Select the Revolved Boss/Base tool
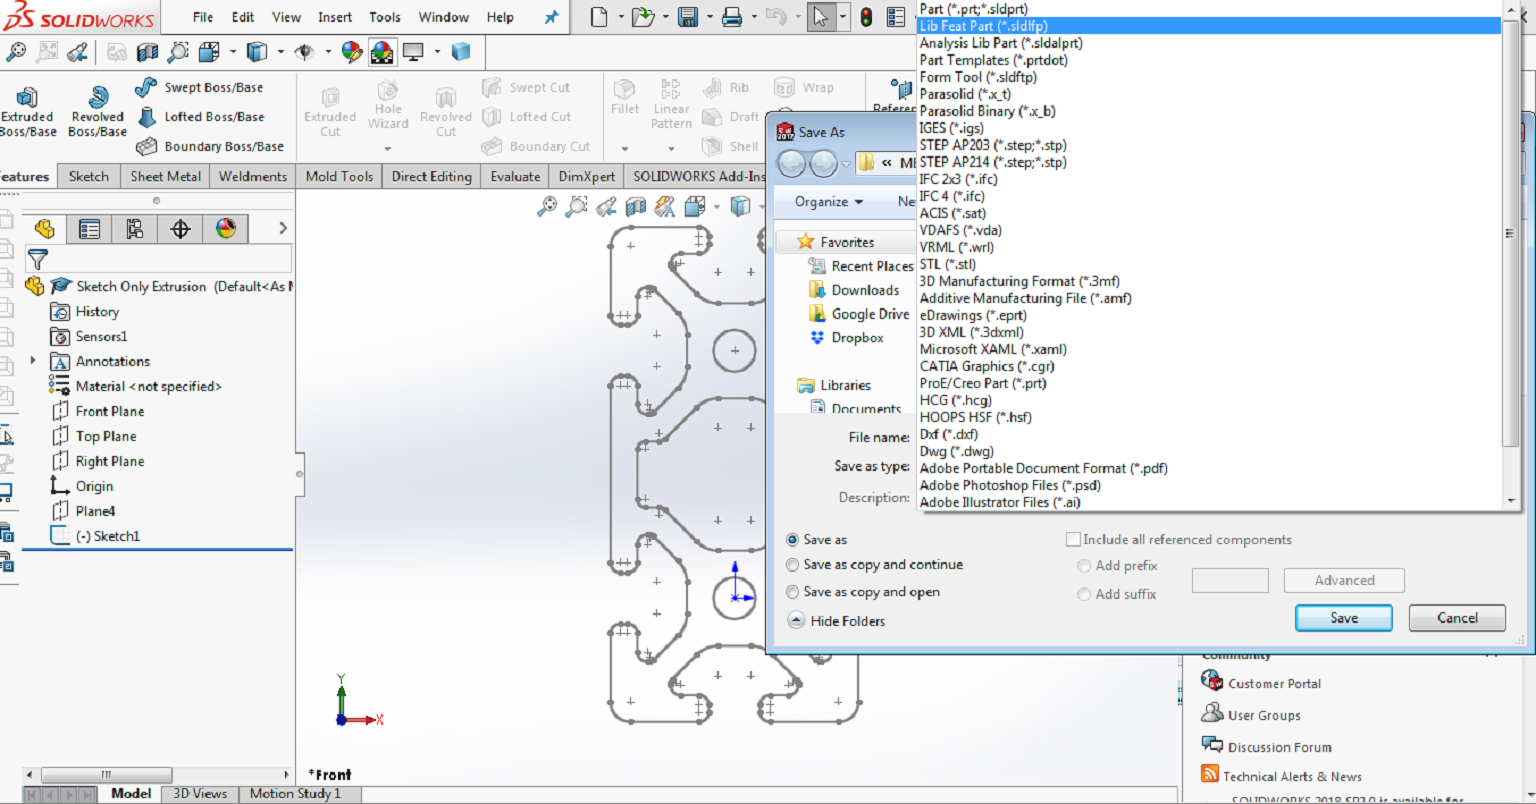The width and height of the screenshot is (1536, 804). (x=97, y=110)
